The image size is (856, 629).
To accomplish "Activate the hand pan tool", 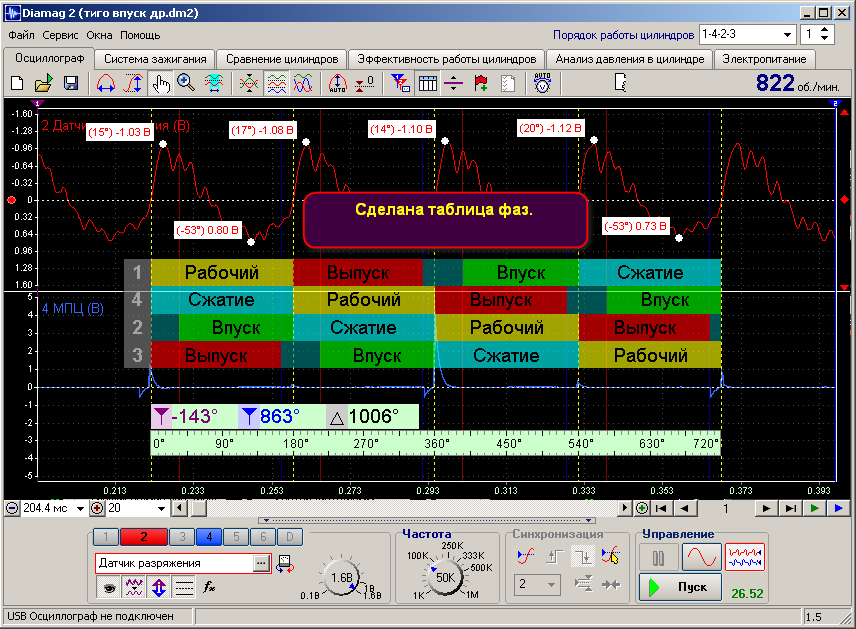I will (160, 84).
